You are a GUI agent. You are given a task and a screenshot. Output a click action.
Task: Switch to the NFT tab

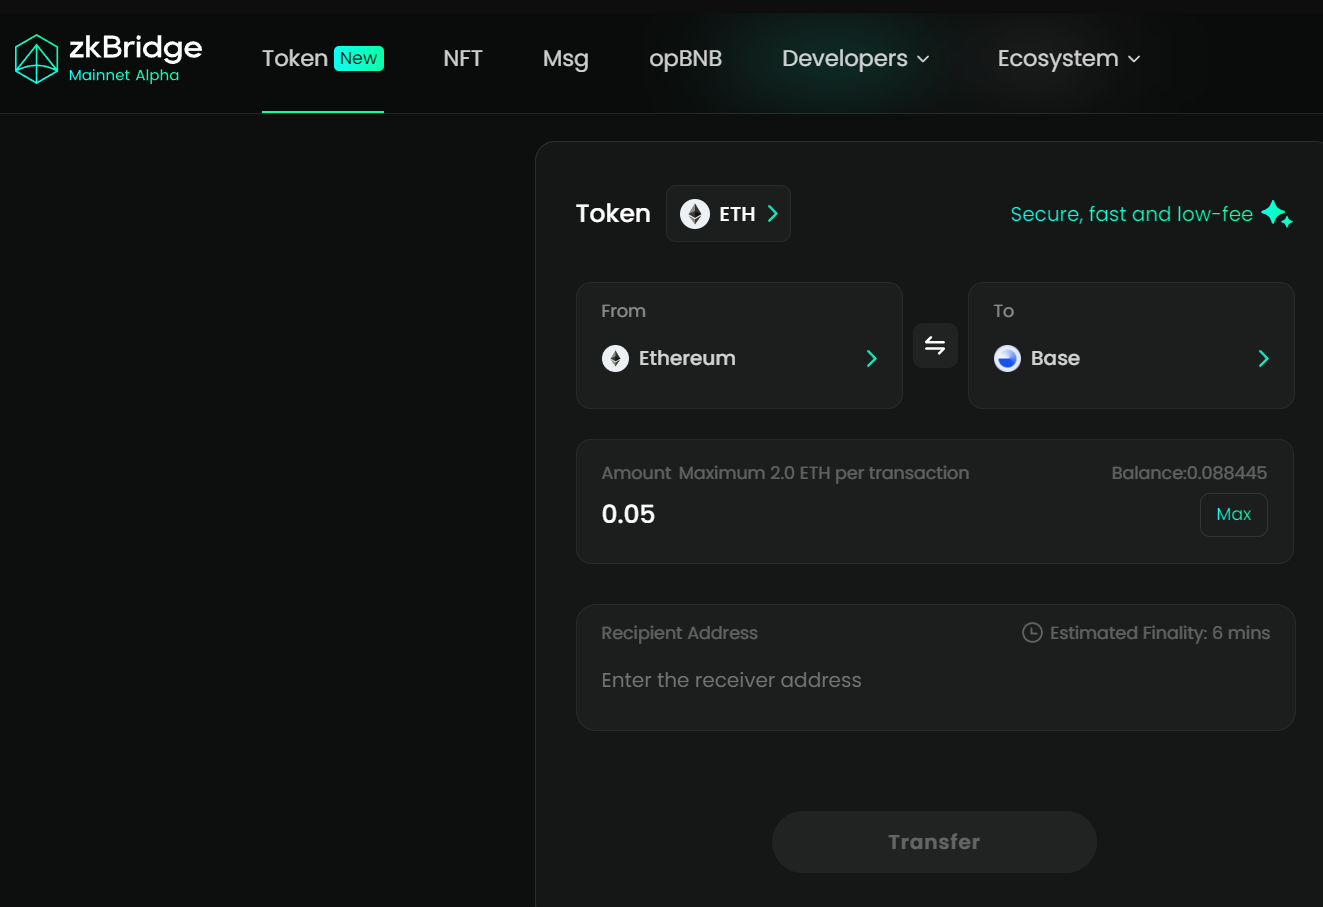(462, 59)
